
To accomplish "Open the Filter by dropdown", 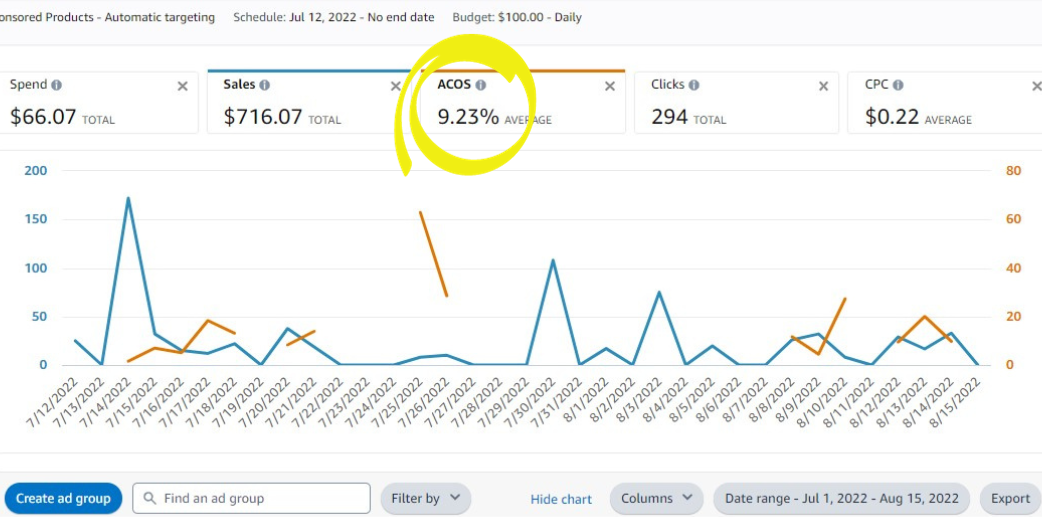I will coord(425,498).
